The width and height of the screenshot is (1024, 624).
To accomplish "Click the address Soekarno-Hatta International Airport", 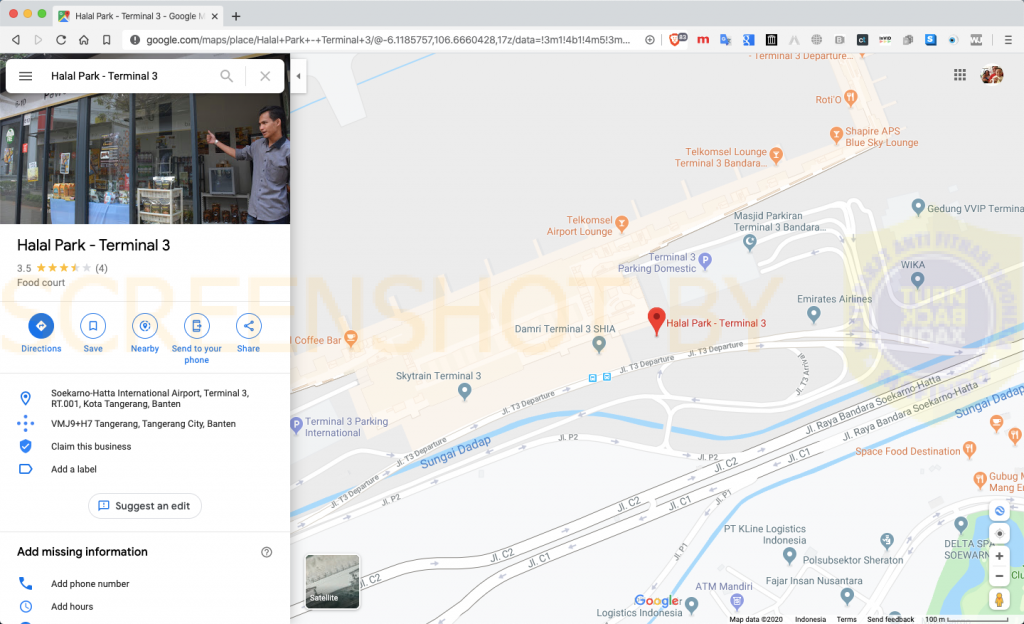I will tap(150, 398).
